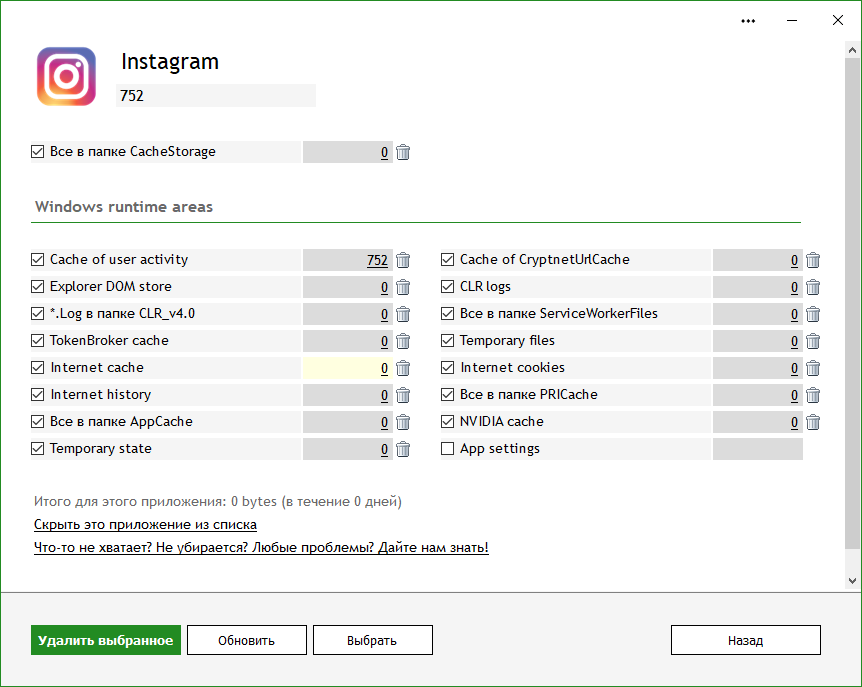The height and width of the screenshot is (687, 862).
Task: Click Удалить выбранное button
Action: (x=106, y=640)
